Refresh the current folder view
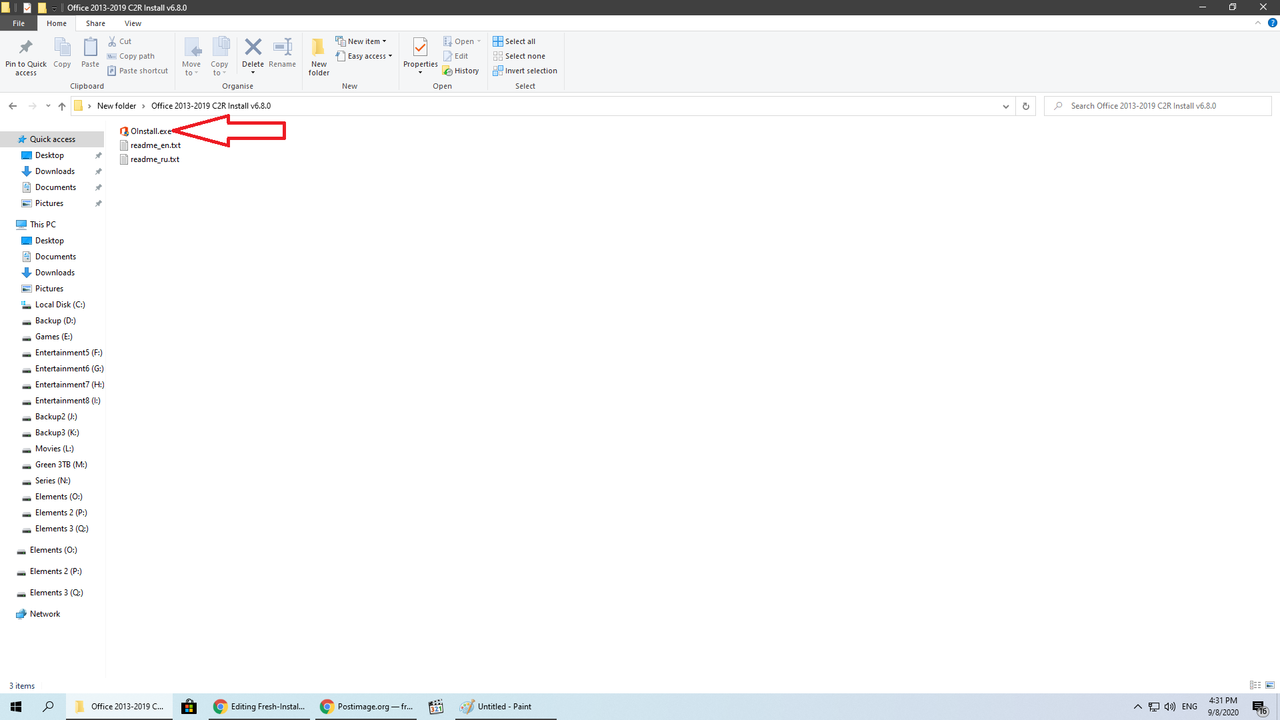This screenshot has height=720, width=1280. pos(1026,105)
